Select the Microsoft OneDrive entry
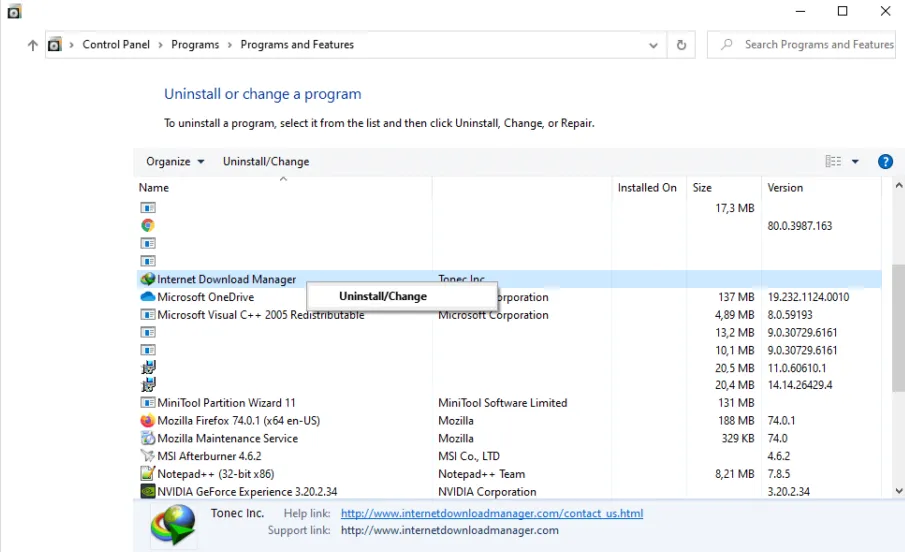Viewport: 905px width, 552px height. [x=205, y=297]
